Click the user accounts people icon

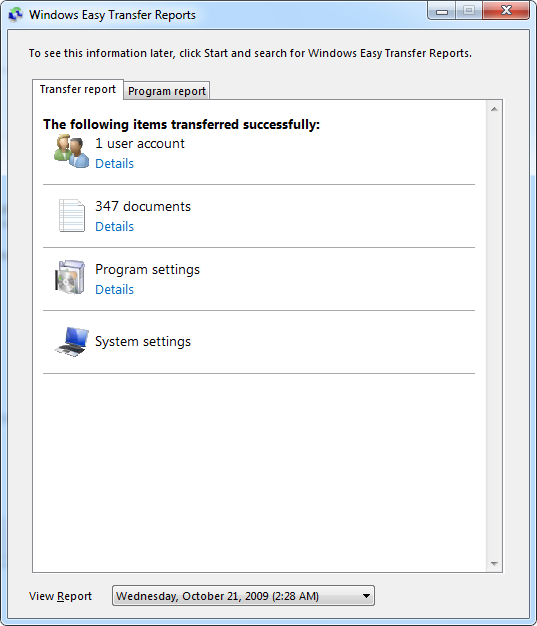point(71,151)
